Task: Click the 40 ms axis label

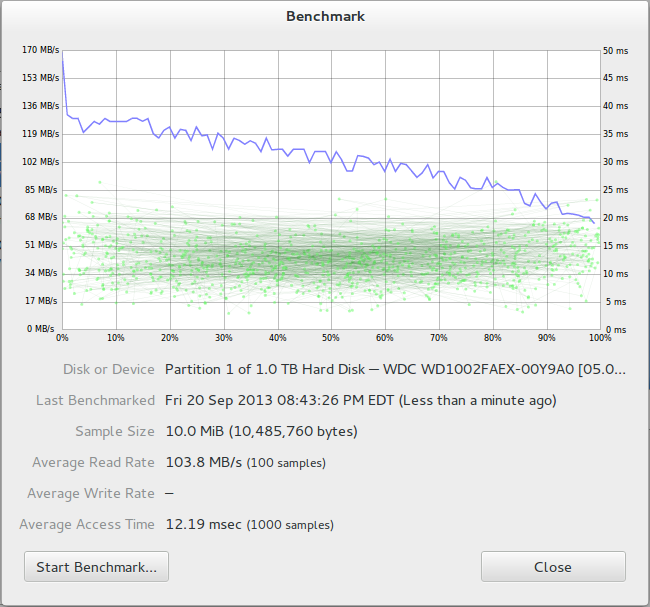Action: point(616,106)
